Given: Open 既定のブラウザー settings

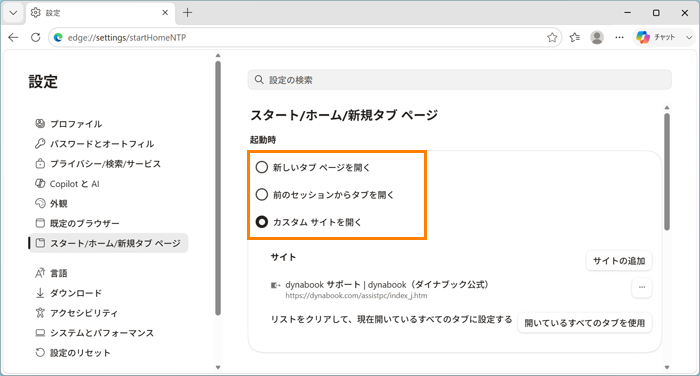Looking at the screenshot, I should click(77, 223).
